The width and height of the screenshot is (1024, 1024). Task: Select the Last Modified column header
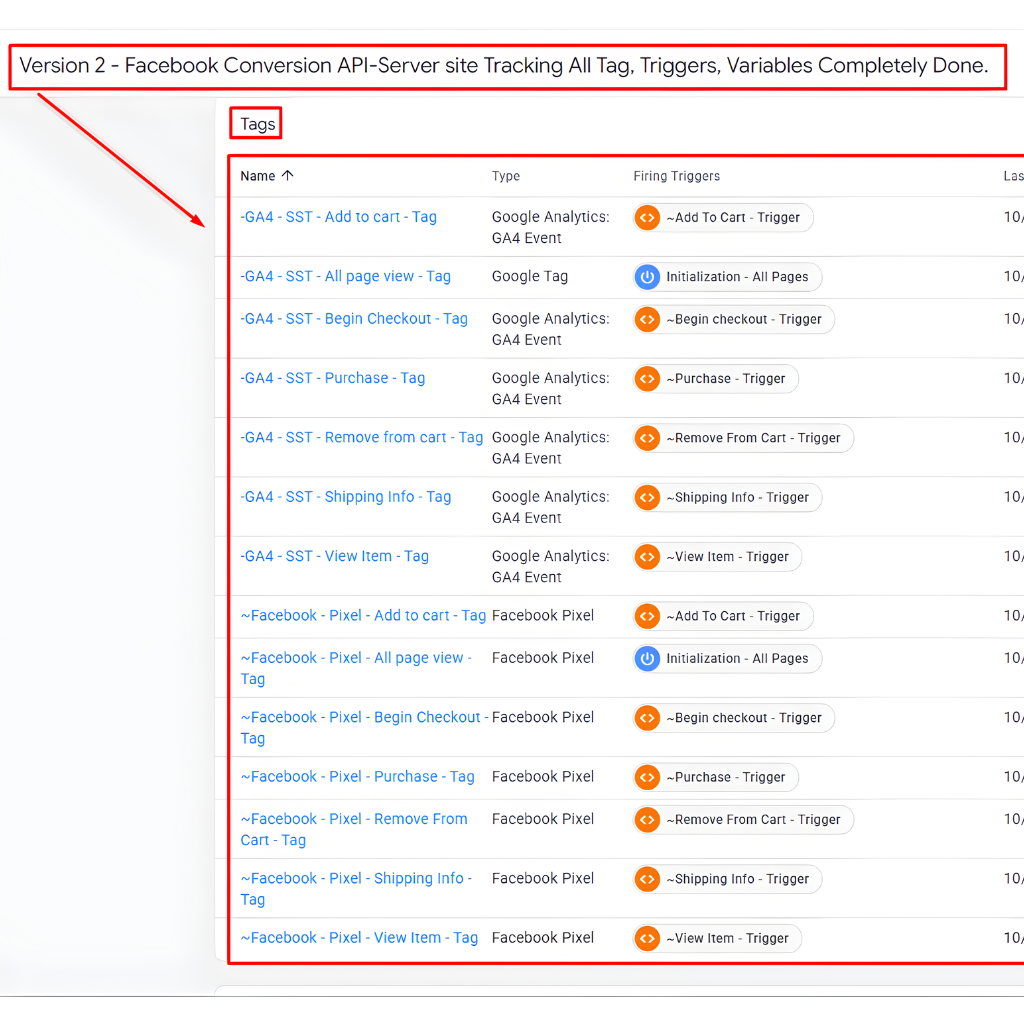(1013, 176)
